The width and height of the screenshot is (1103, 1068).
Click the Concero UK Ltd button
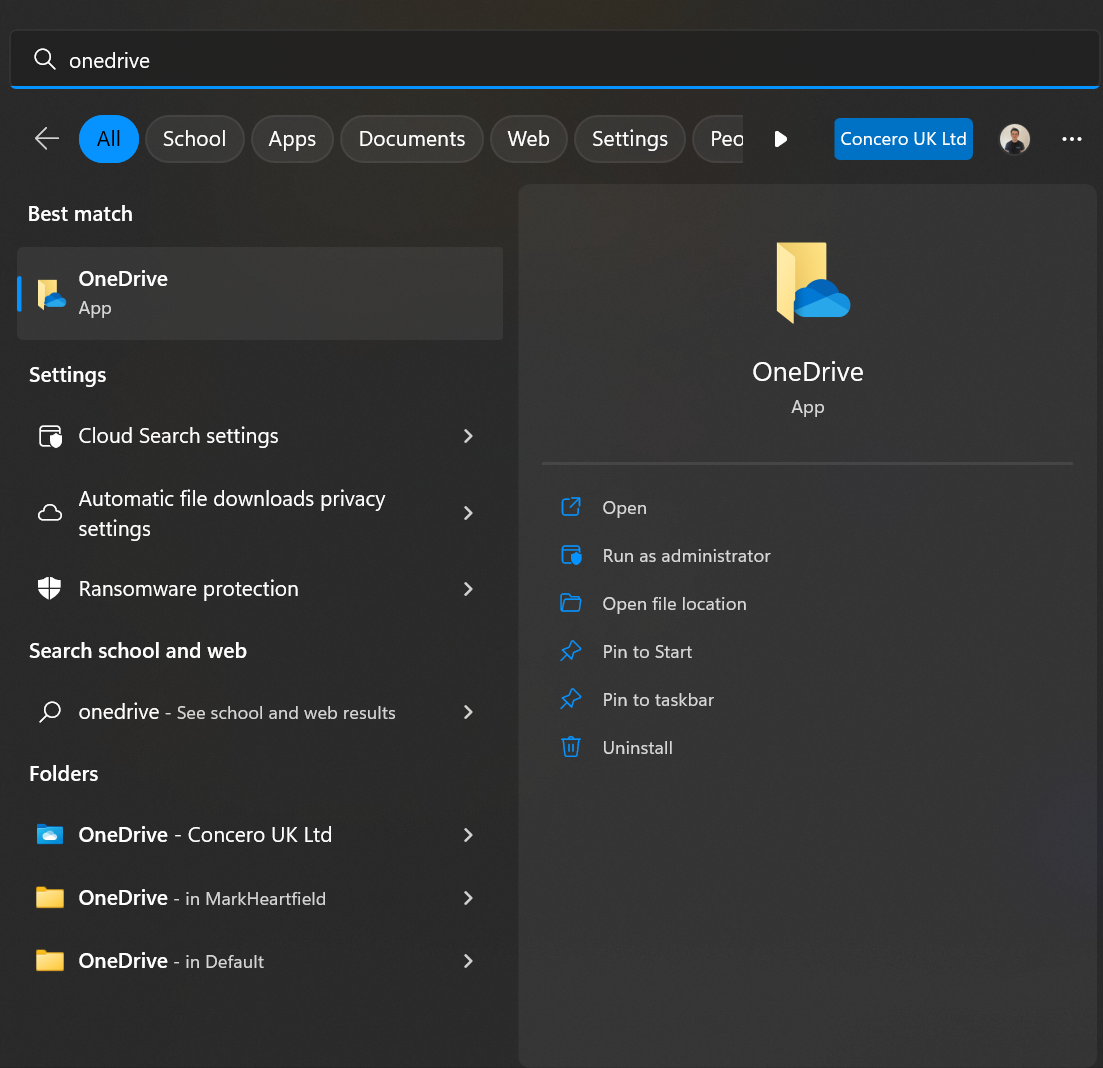903,139
